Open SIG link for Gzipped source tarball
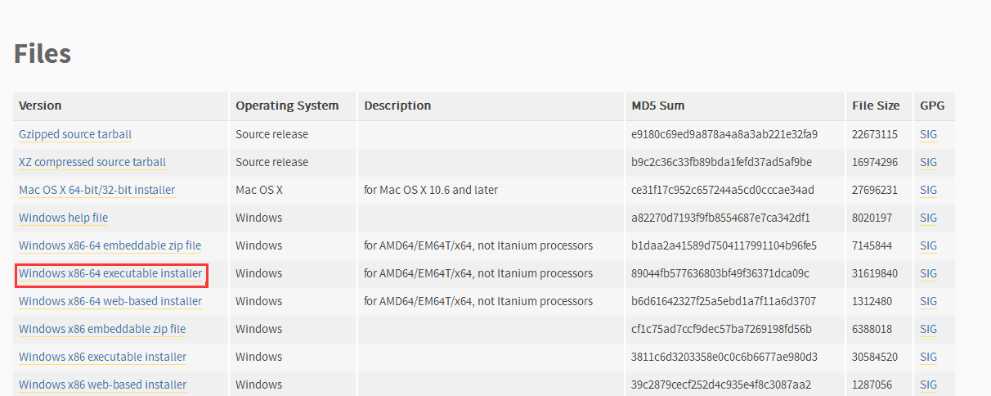This screenshot has height=396, width=991. pos(928,135)
